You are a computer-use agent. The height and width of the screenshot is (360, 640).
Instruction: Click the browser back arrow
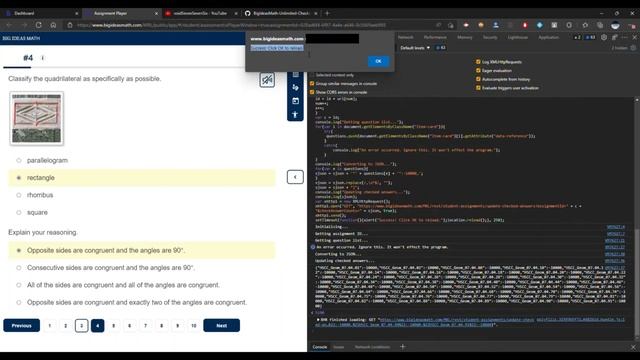tap(9, 25)
